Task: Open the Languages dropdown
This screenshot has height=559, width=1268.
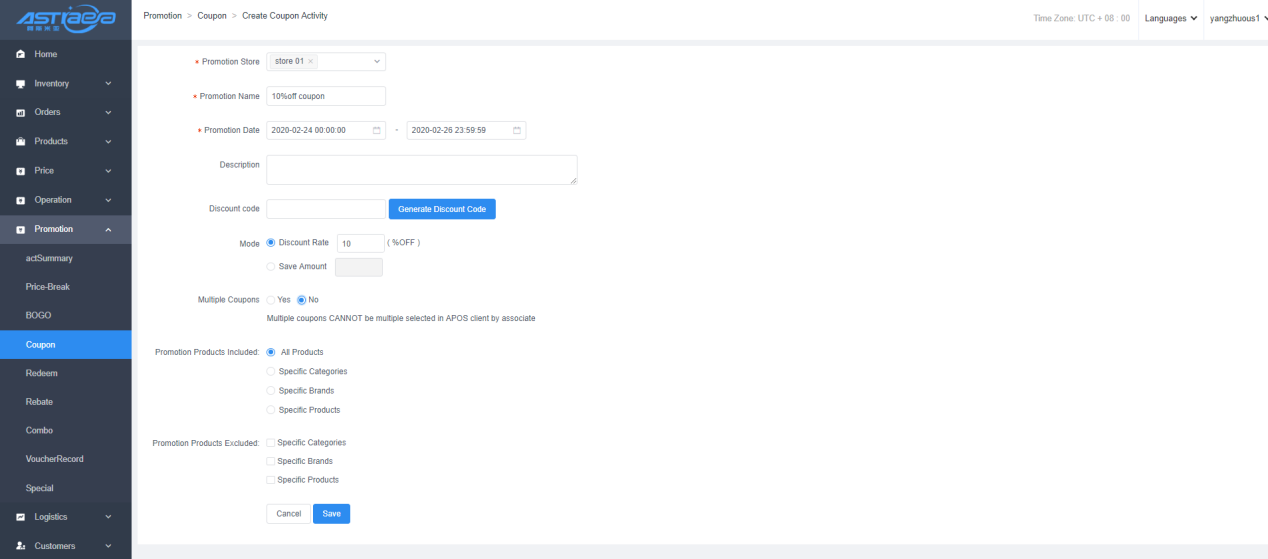Action: click(x=1171, y=18)
